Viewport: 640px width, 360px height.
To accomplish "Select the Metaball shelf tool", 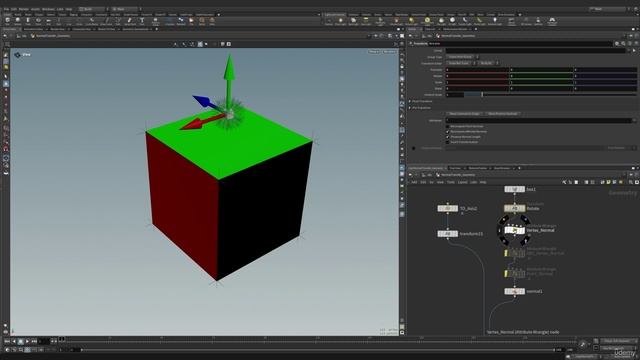I will (181, 21).
